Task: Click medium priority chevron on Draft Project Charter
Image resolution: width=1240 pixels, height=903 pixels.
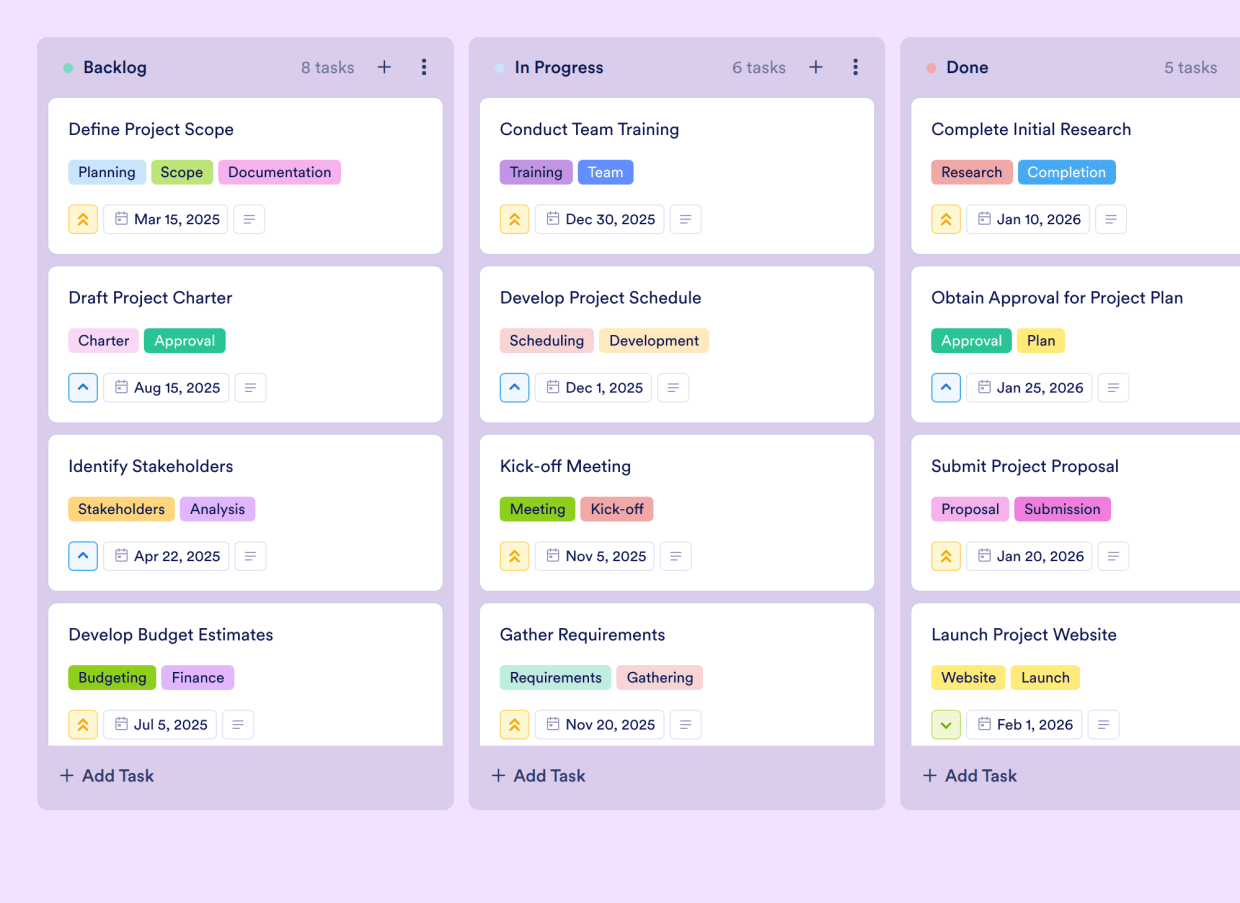Action: (83, 387)
